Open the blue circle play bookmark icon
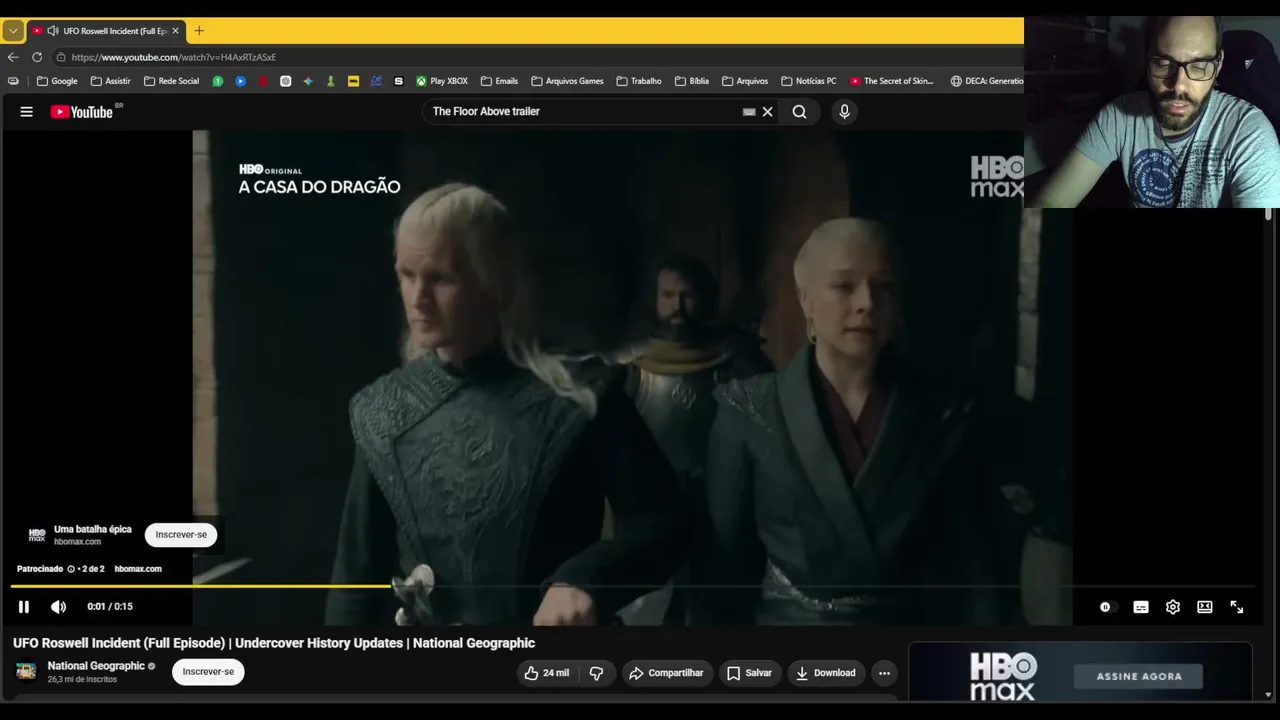 tap(241, 81)
